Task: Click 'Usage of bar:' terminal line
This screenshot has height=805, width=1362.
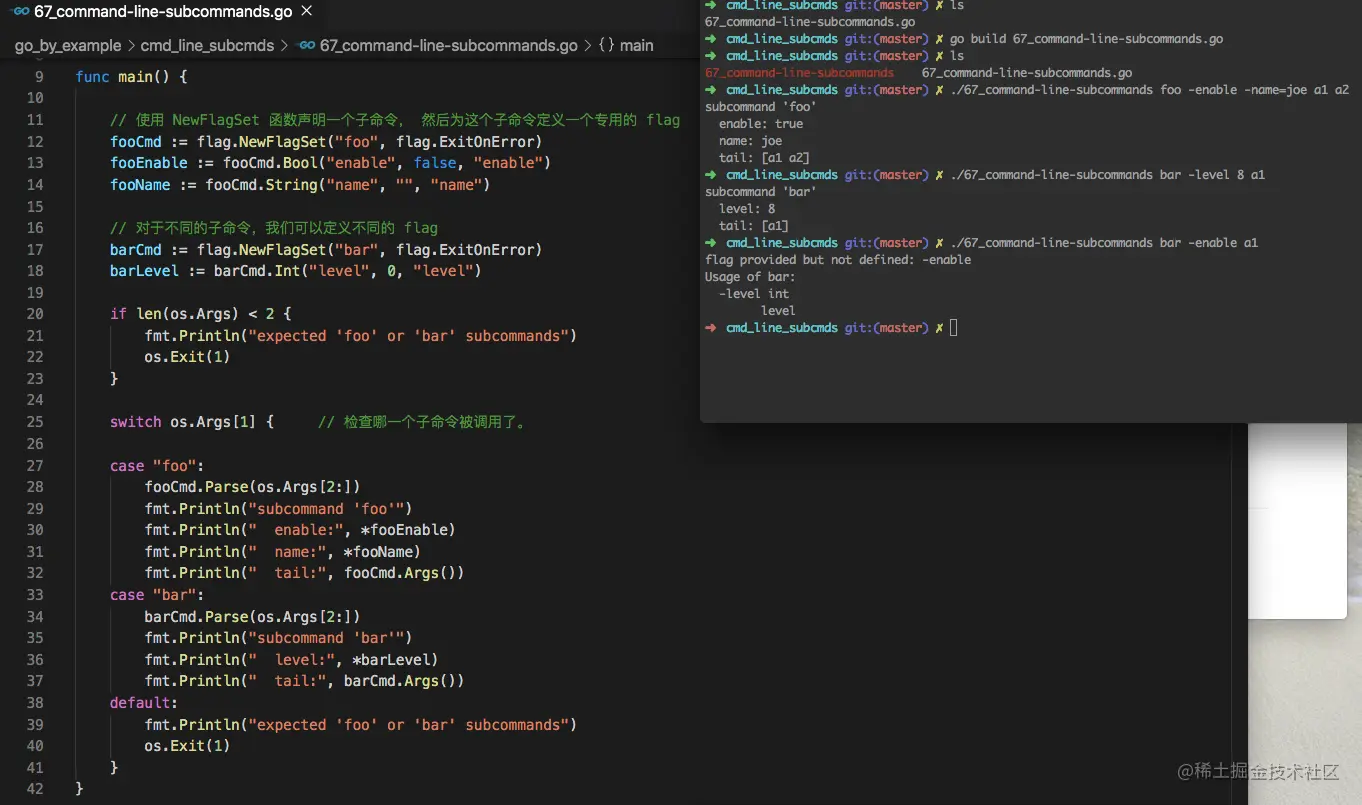Action: point(750,277)
